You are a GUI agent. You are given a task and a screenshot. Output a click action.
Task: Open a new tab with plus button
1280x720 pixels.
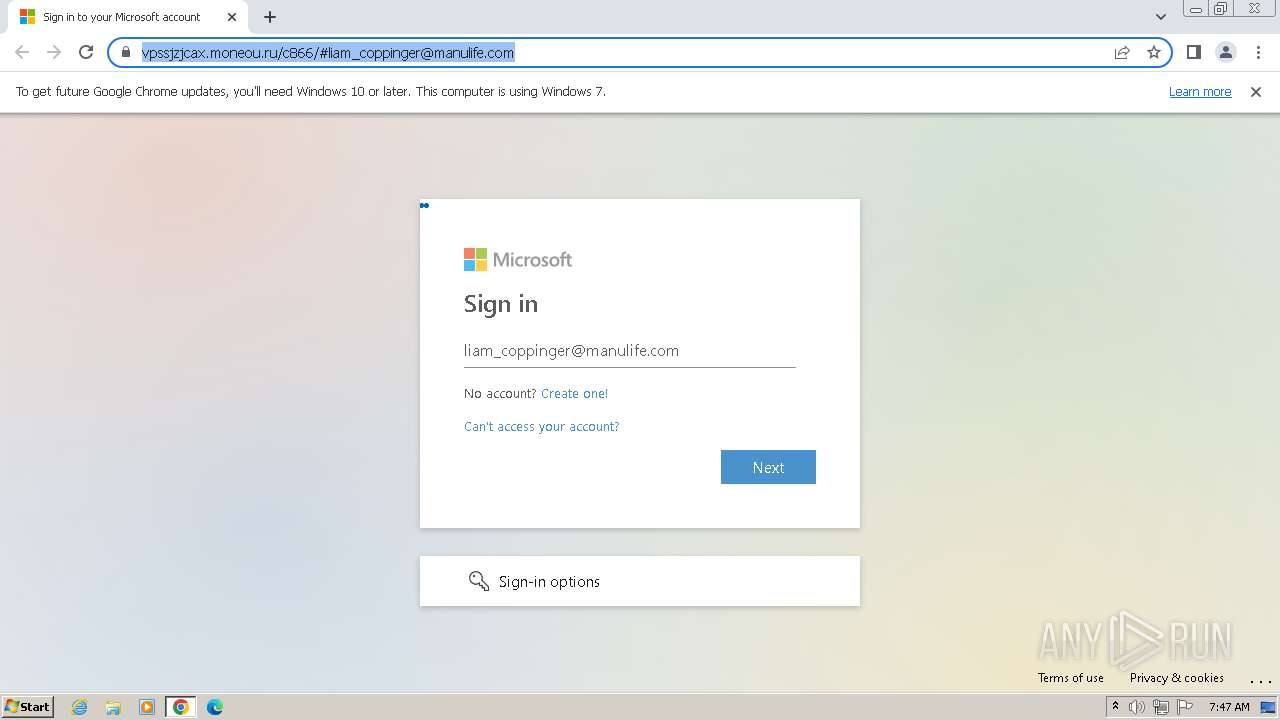pyautogui.click(x=270, y=17)
